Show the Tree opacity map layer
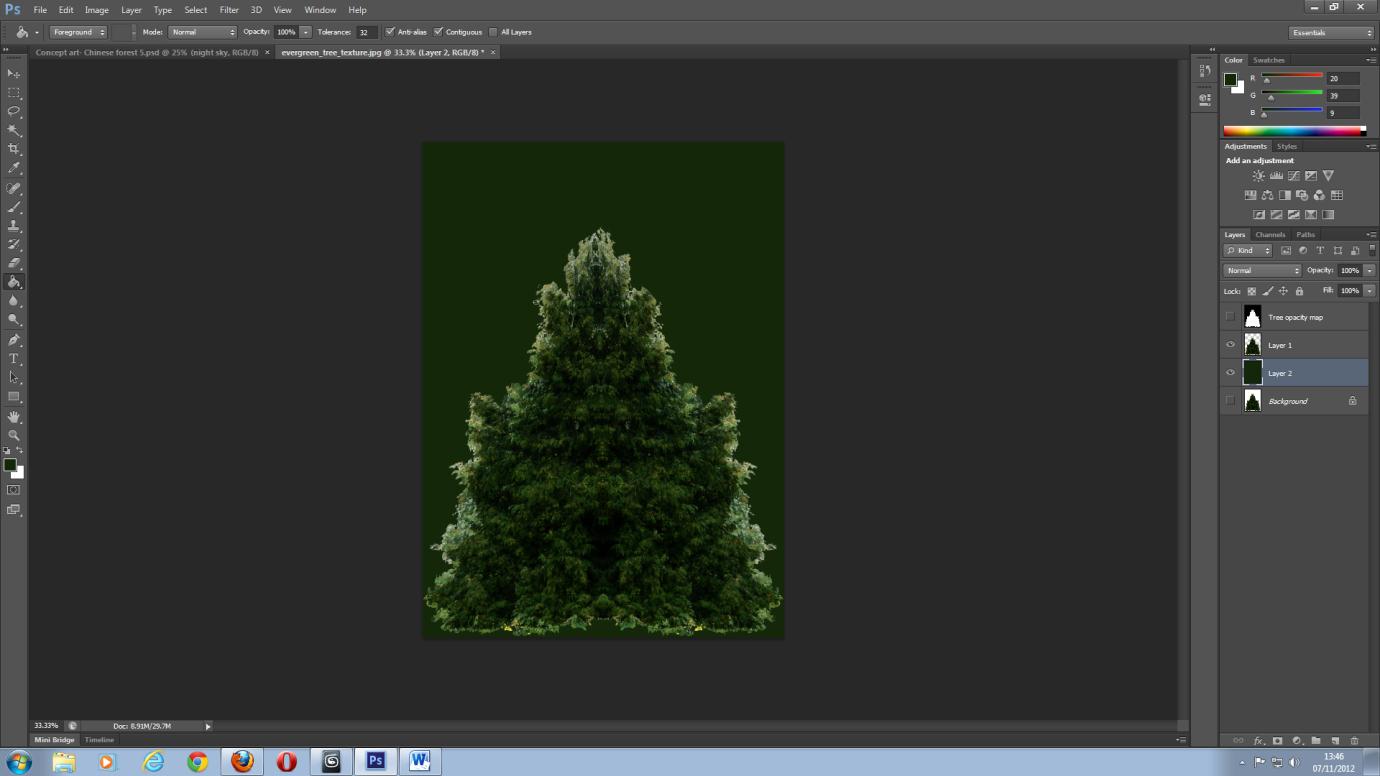This screenshot has height=776, width=1380. (x=1230, y=317)
